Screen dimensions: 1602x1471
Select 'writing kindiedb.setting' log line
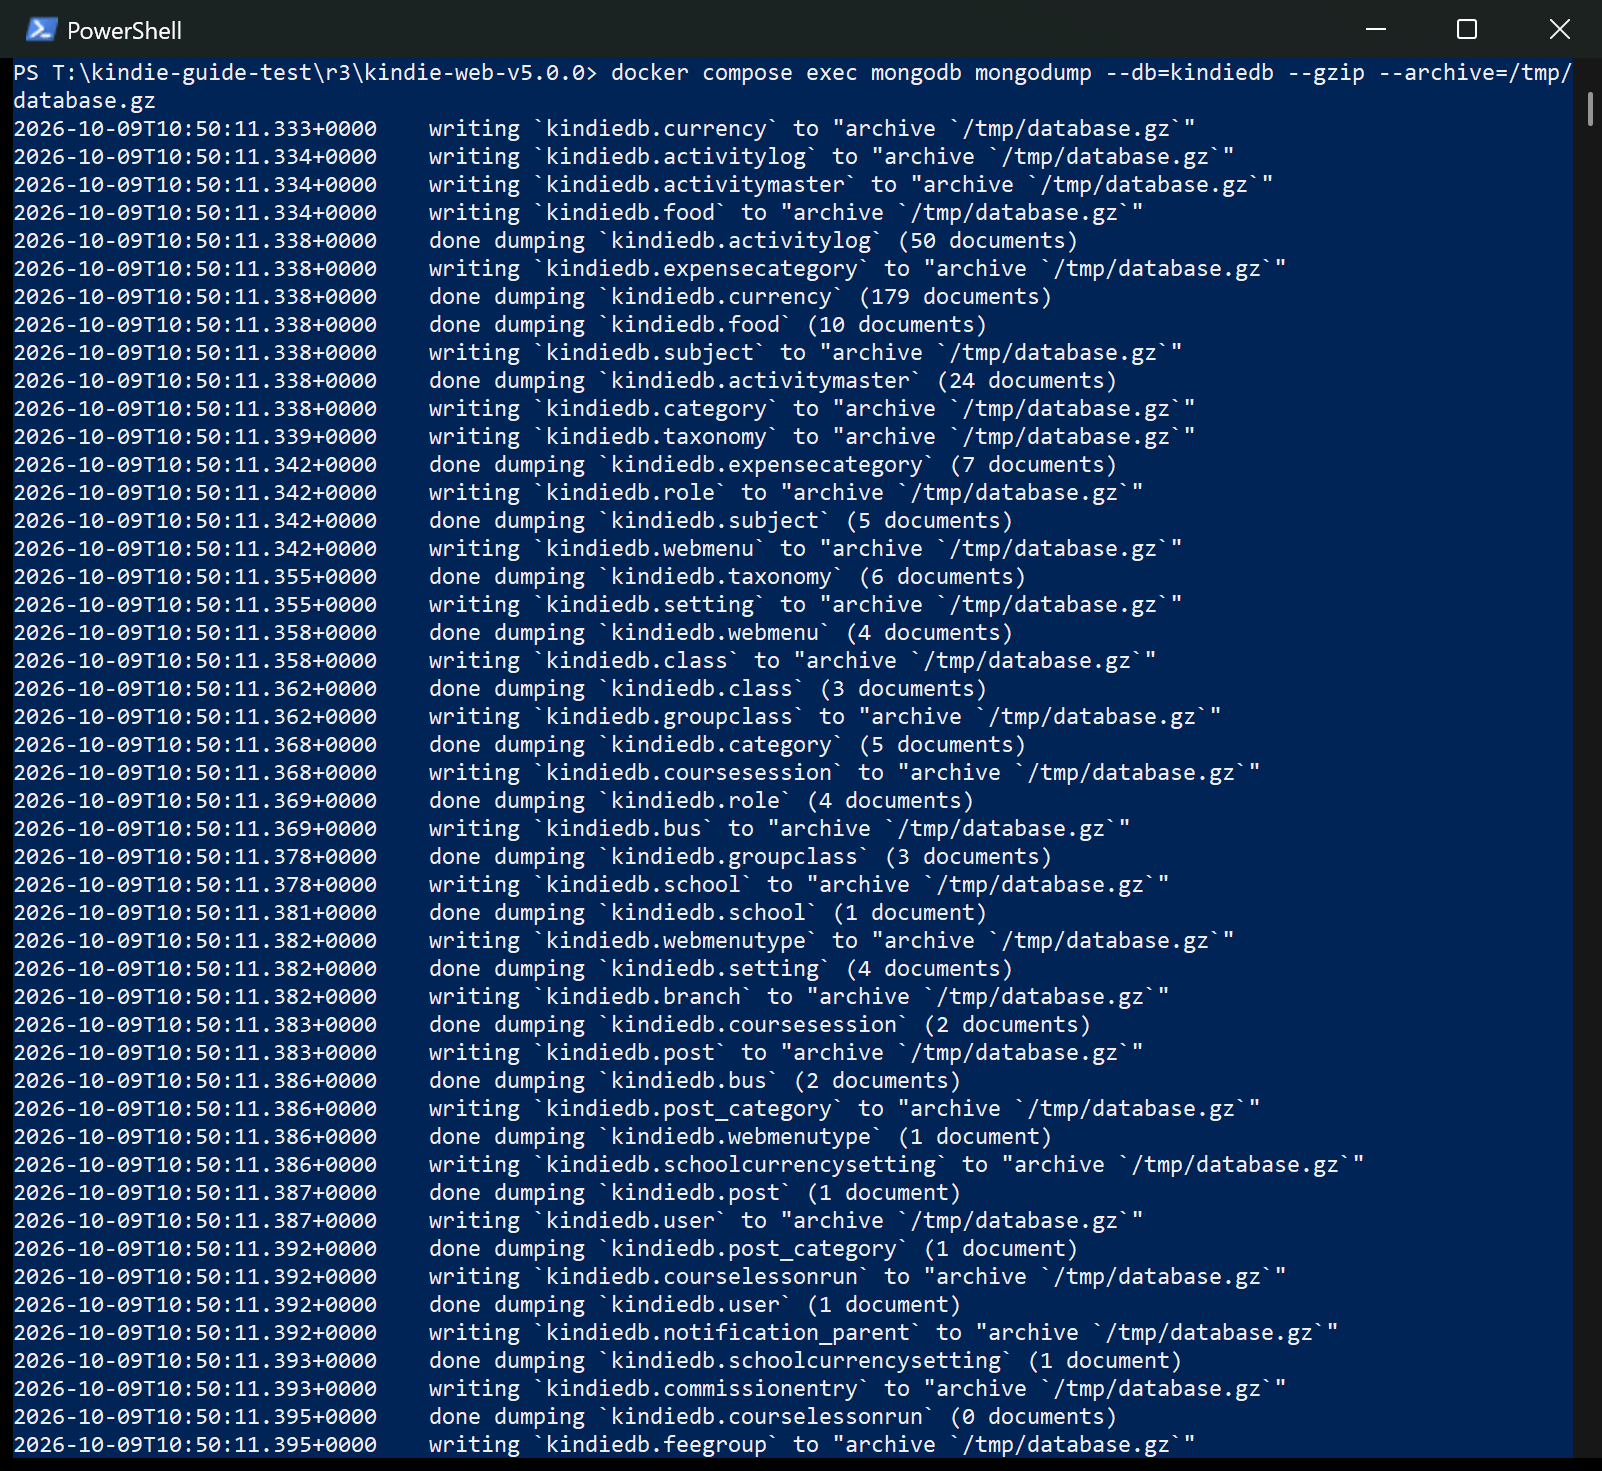[598, 605]
